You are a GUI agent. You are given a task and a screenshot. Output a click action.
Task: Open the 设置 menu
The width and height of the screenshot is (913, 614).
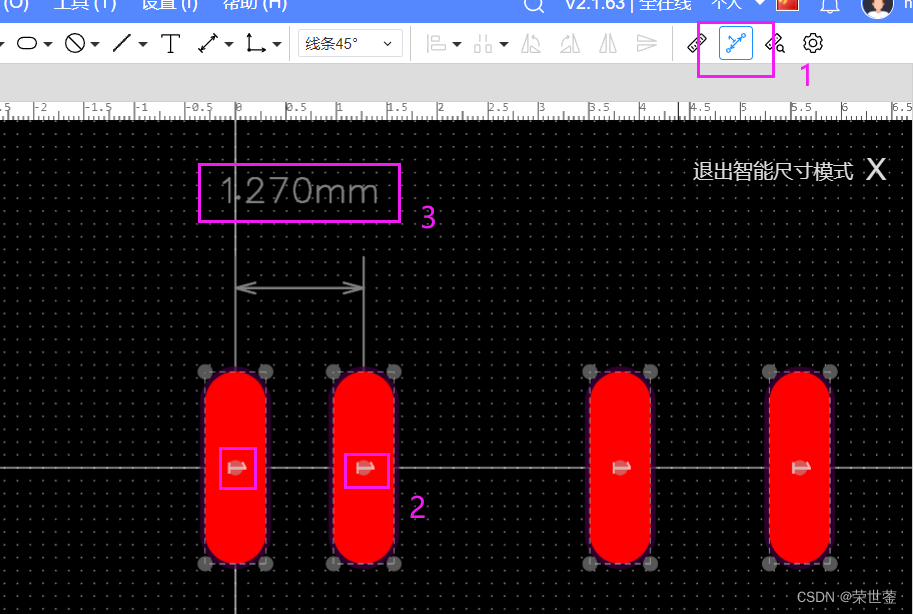[x=170, y=5]
